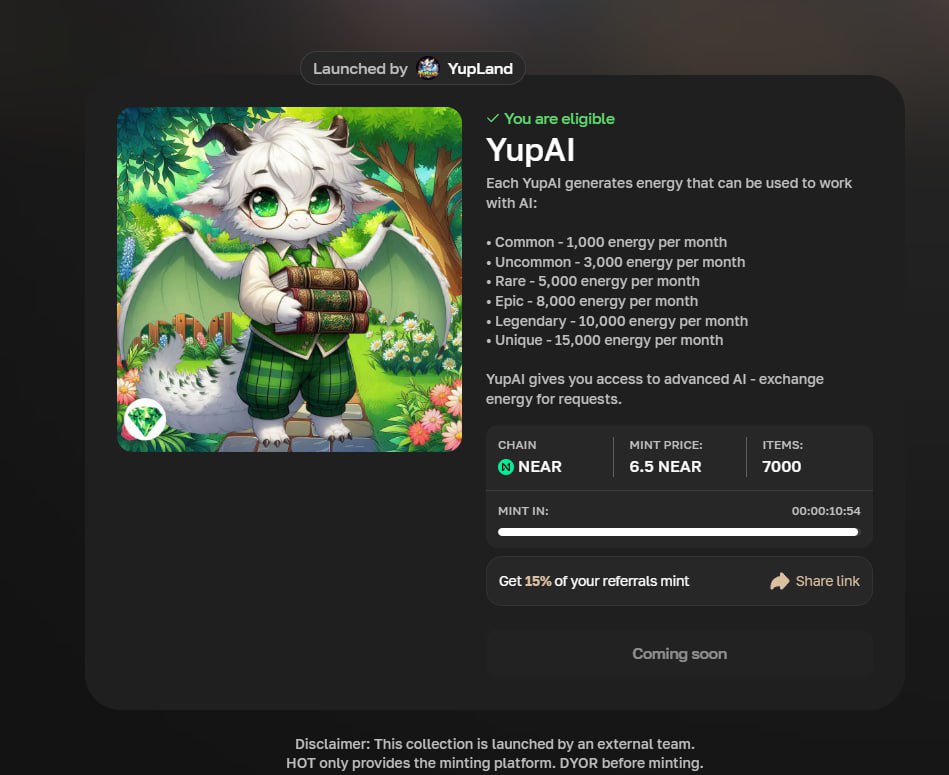Click the green emerald rarity badge
Viewport: 949px width, 775px height.
click(145, 419)
